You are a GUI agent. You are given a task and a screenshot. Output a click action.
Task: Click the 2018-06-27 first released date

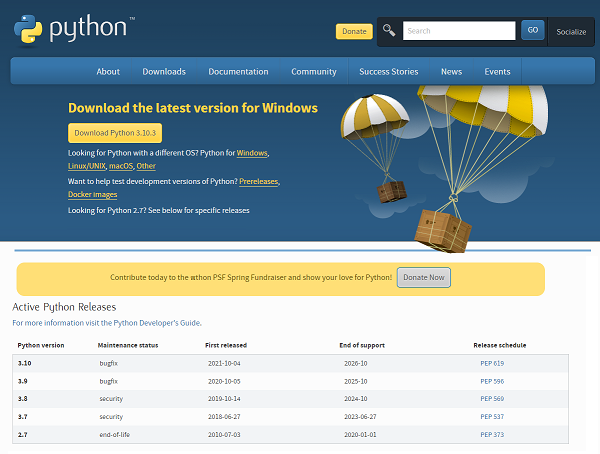pos(224,416)
